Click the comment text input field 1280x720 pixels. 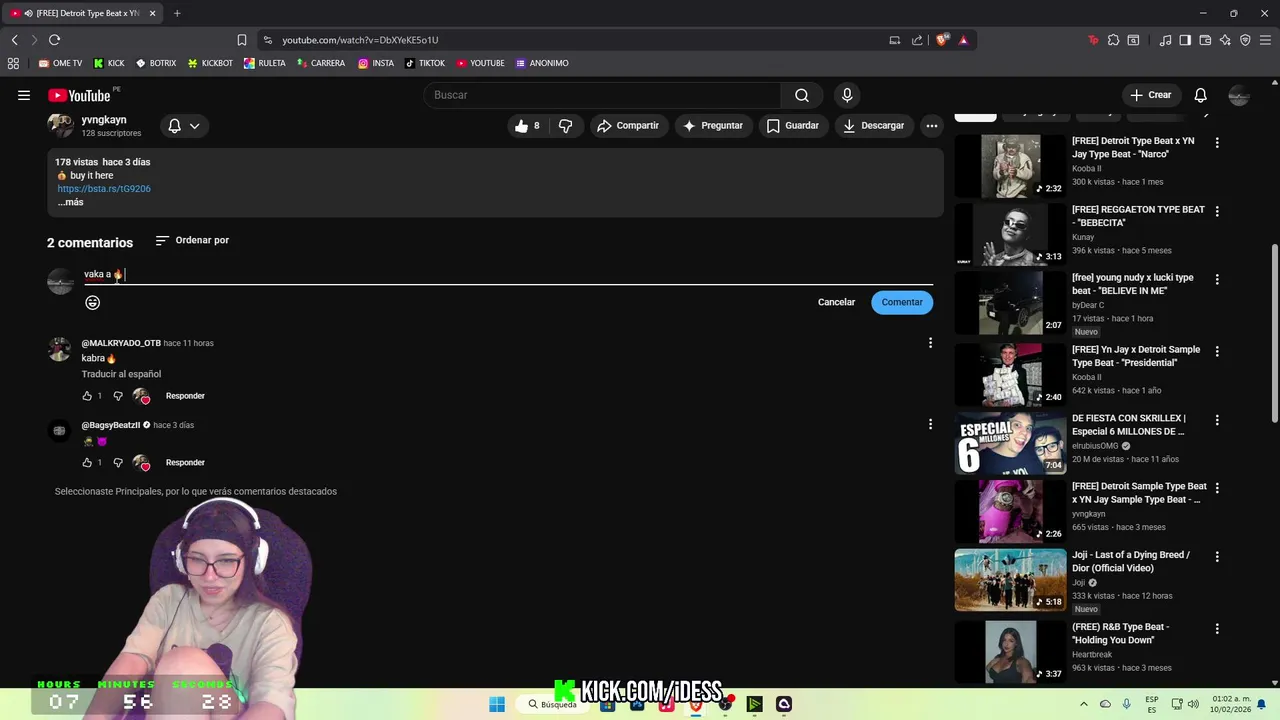[508, 274]
